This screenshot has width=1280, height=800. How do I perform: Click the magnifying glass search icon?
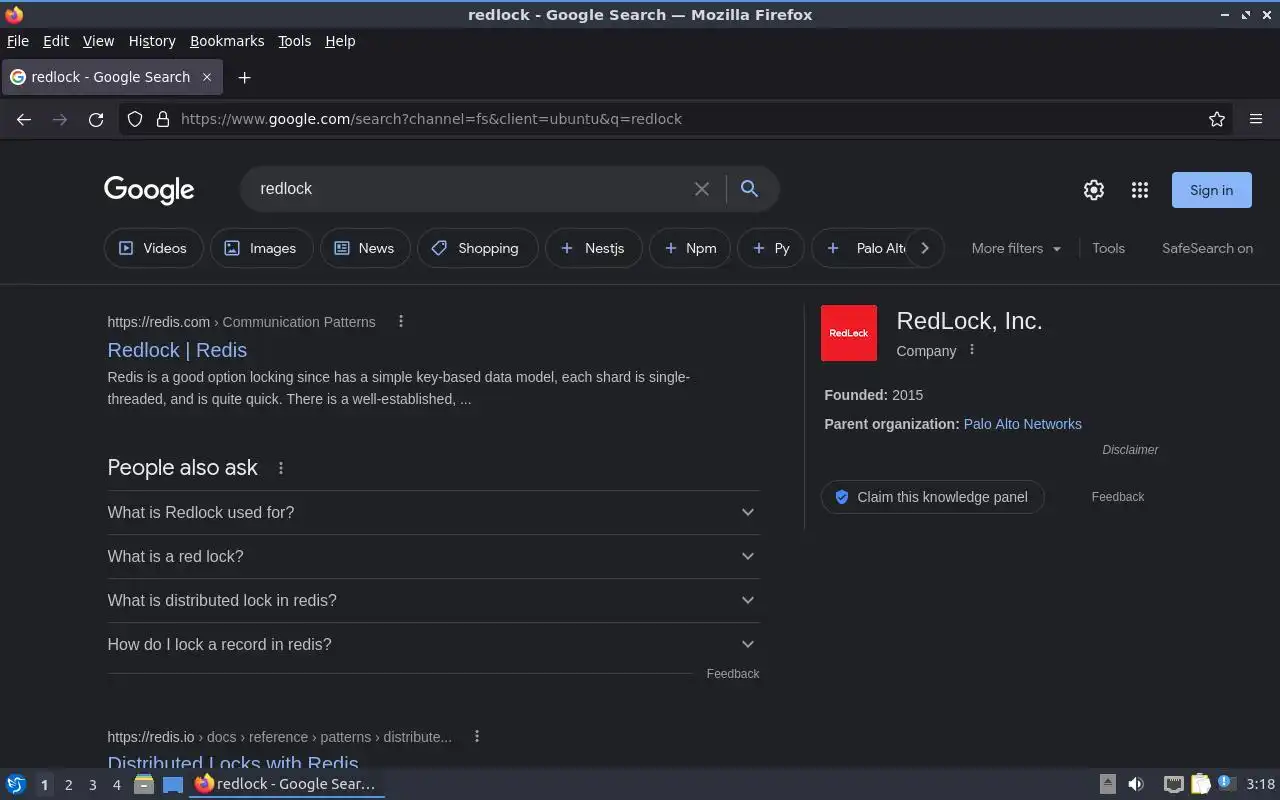[749, 188]
